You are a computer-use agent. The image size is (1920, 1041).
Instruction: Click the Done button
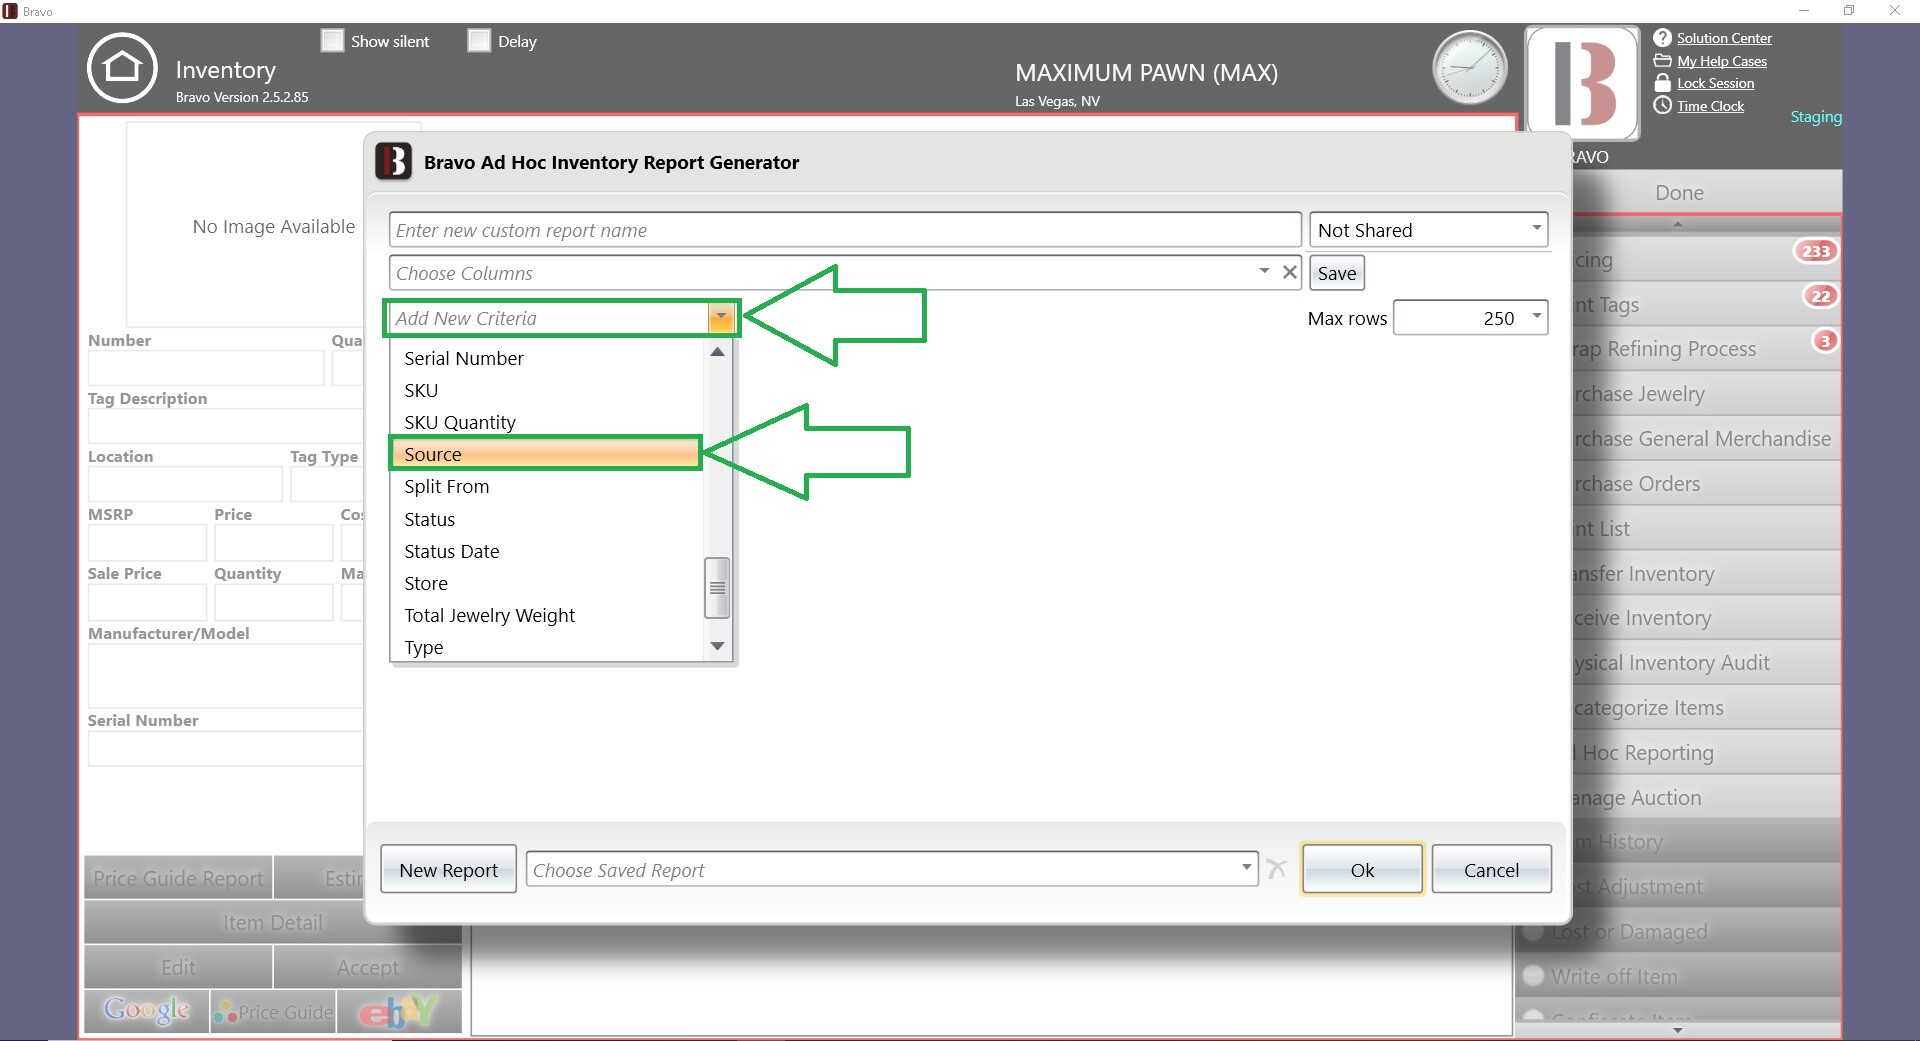(x=1679, y=192)
